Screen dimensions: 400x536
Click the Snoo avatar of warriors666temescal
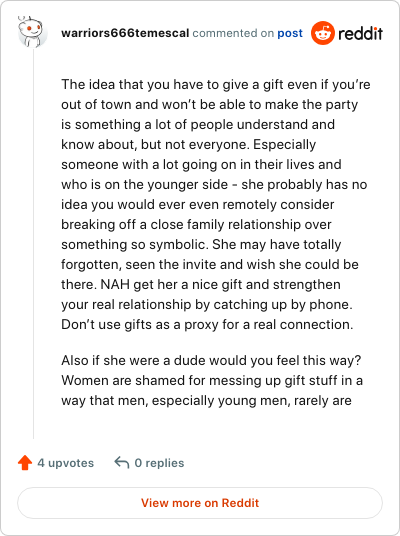pos(32,32)
